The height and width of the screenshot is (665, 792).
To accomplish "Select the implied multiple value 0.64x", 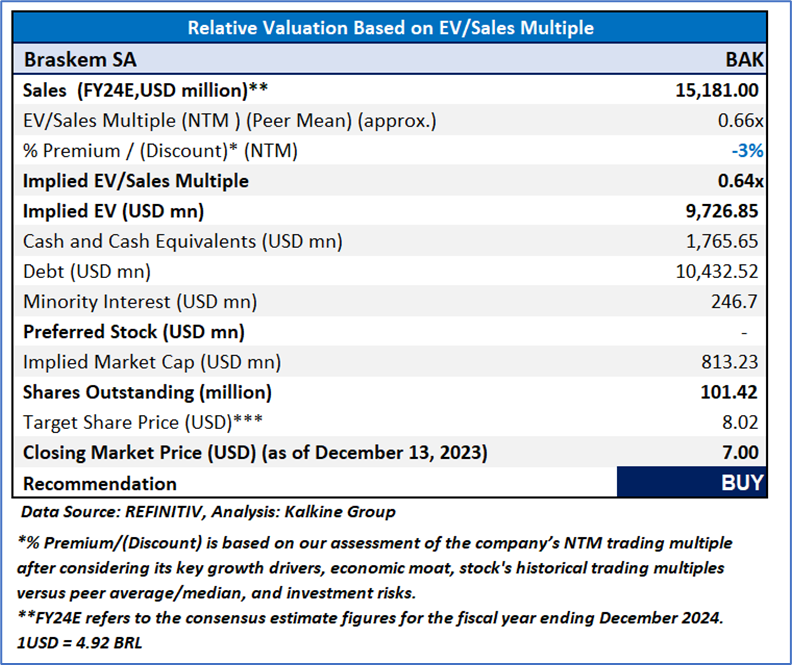I will (740, 181).
